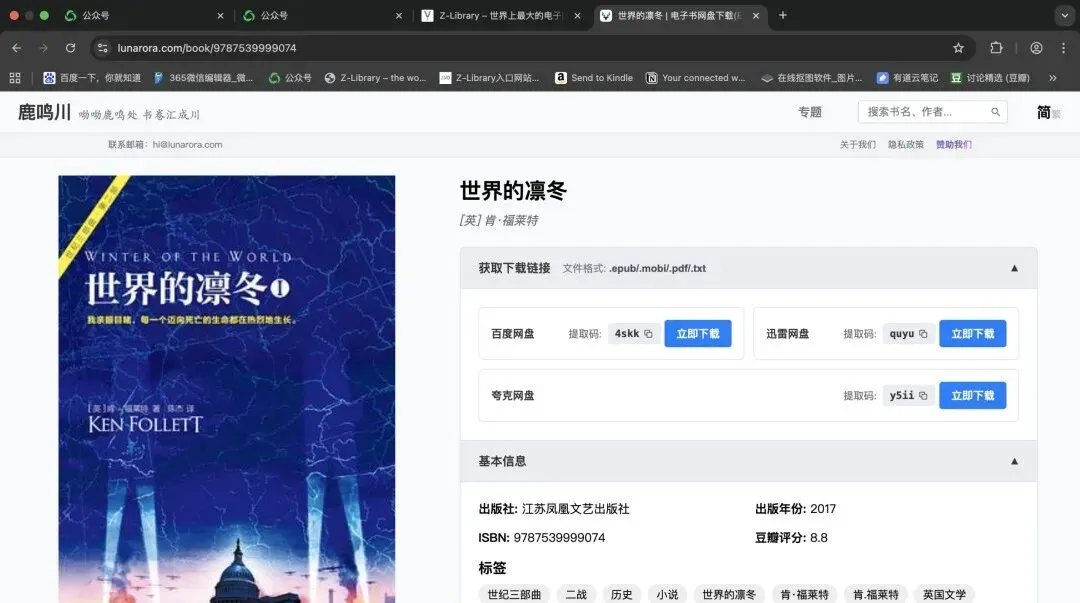Bookmark this page with the star icon
Image resolution: width=1080 pixels, height=603 pixels.
point(958,48)
